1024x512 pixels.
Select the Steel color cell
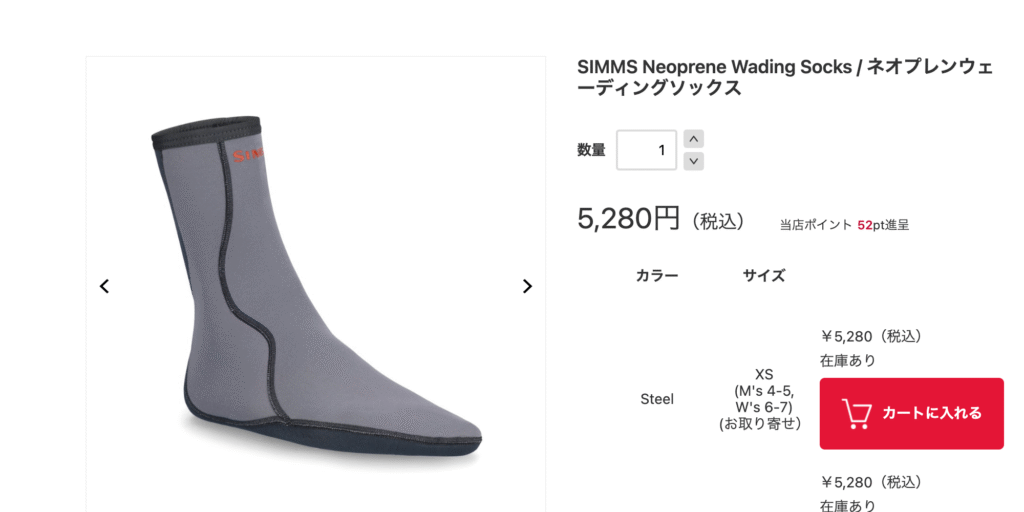(657, 399)
